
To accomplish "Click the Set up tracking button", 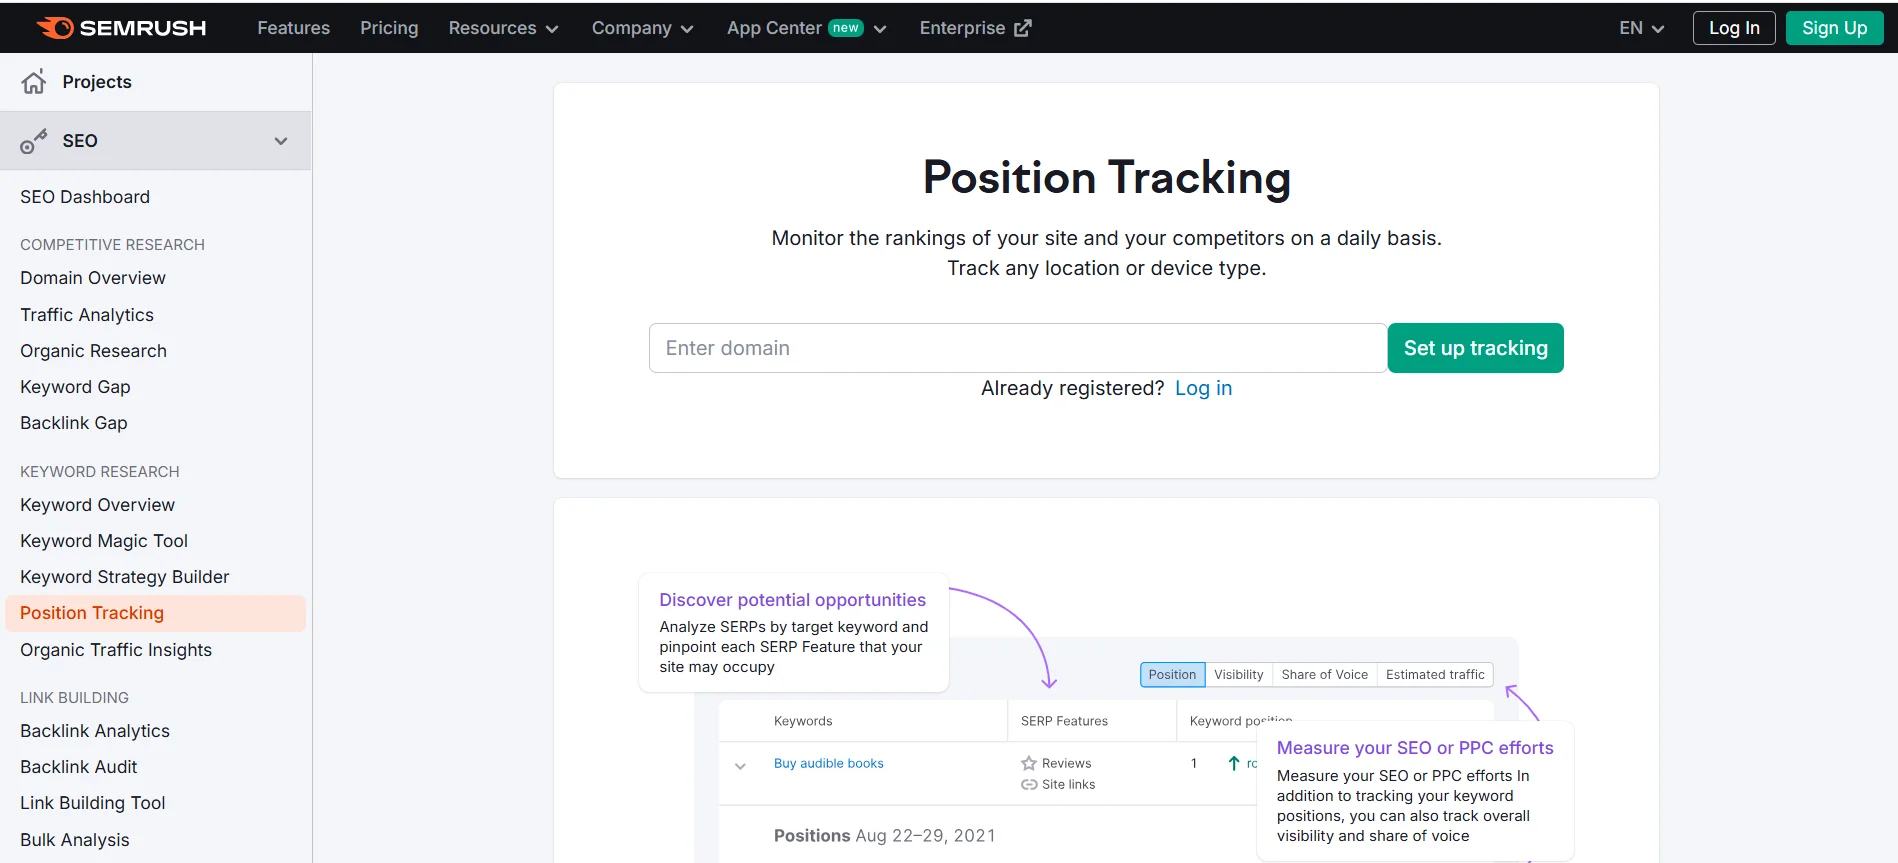I will (1475, 348).
